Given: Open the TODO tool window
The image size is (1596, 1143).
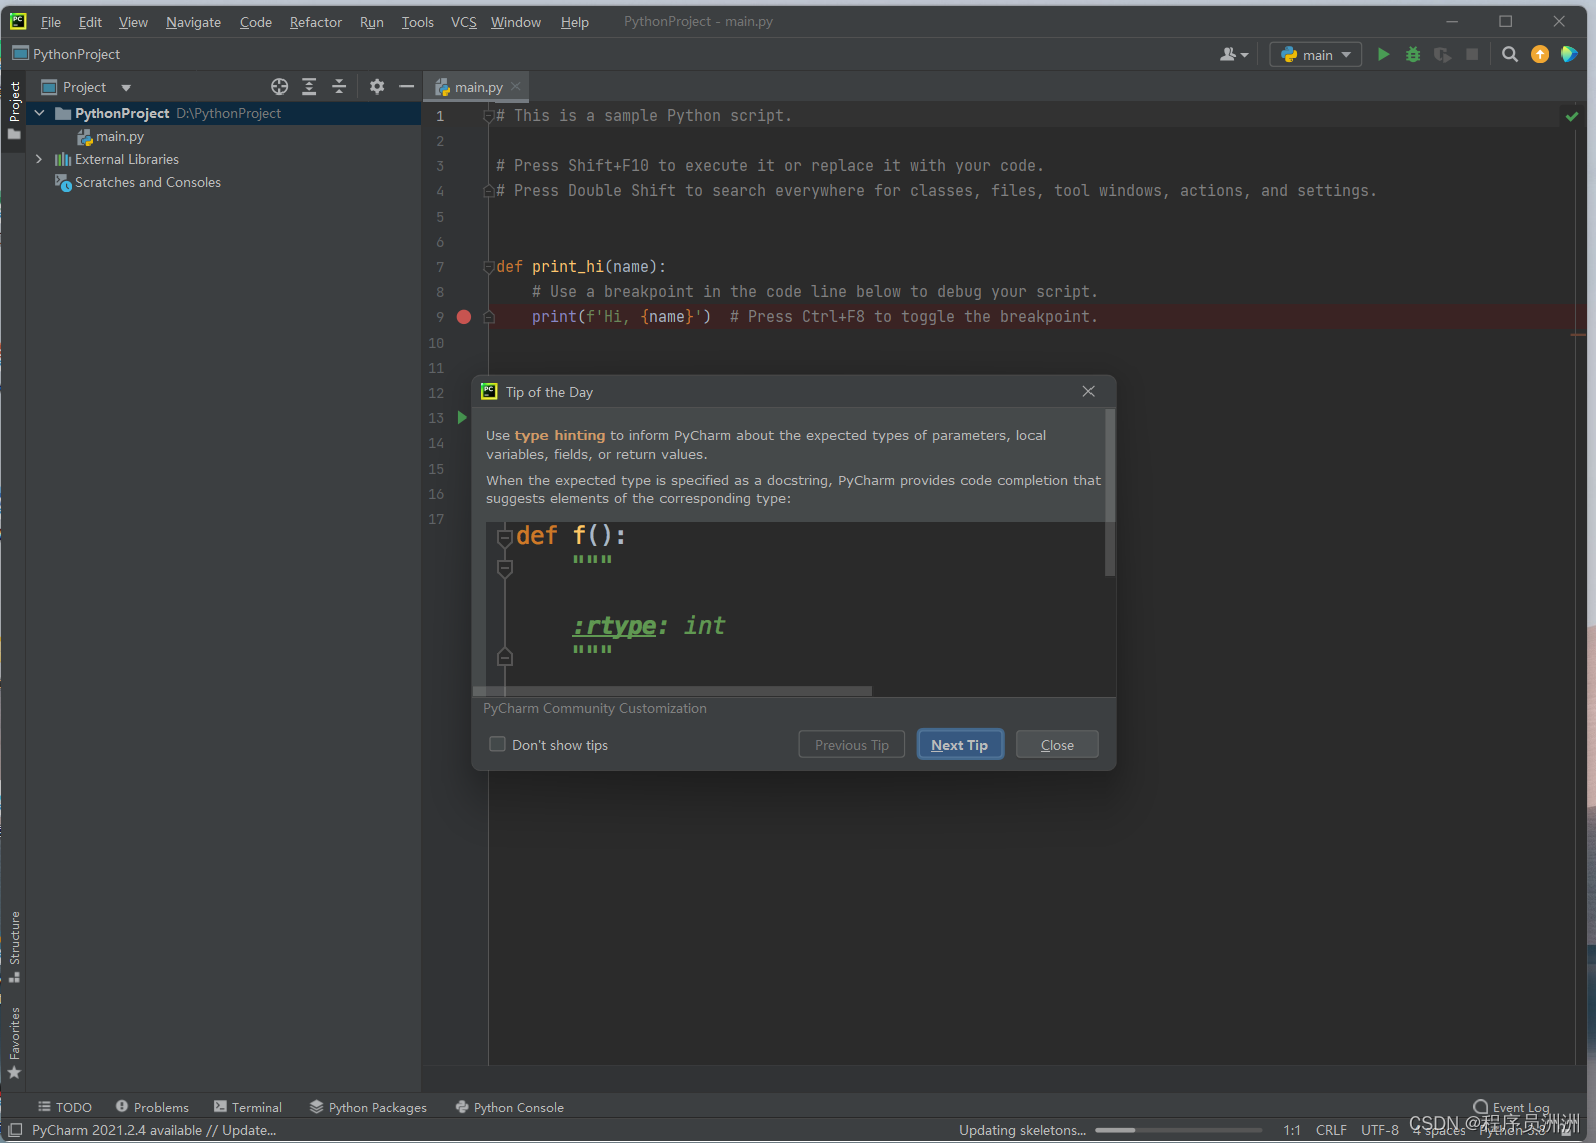Looking at the screenshot, I should [65, 1107].
